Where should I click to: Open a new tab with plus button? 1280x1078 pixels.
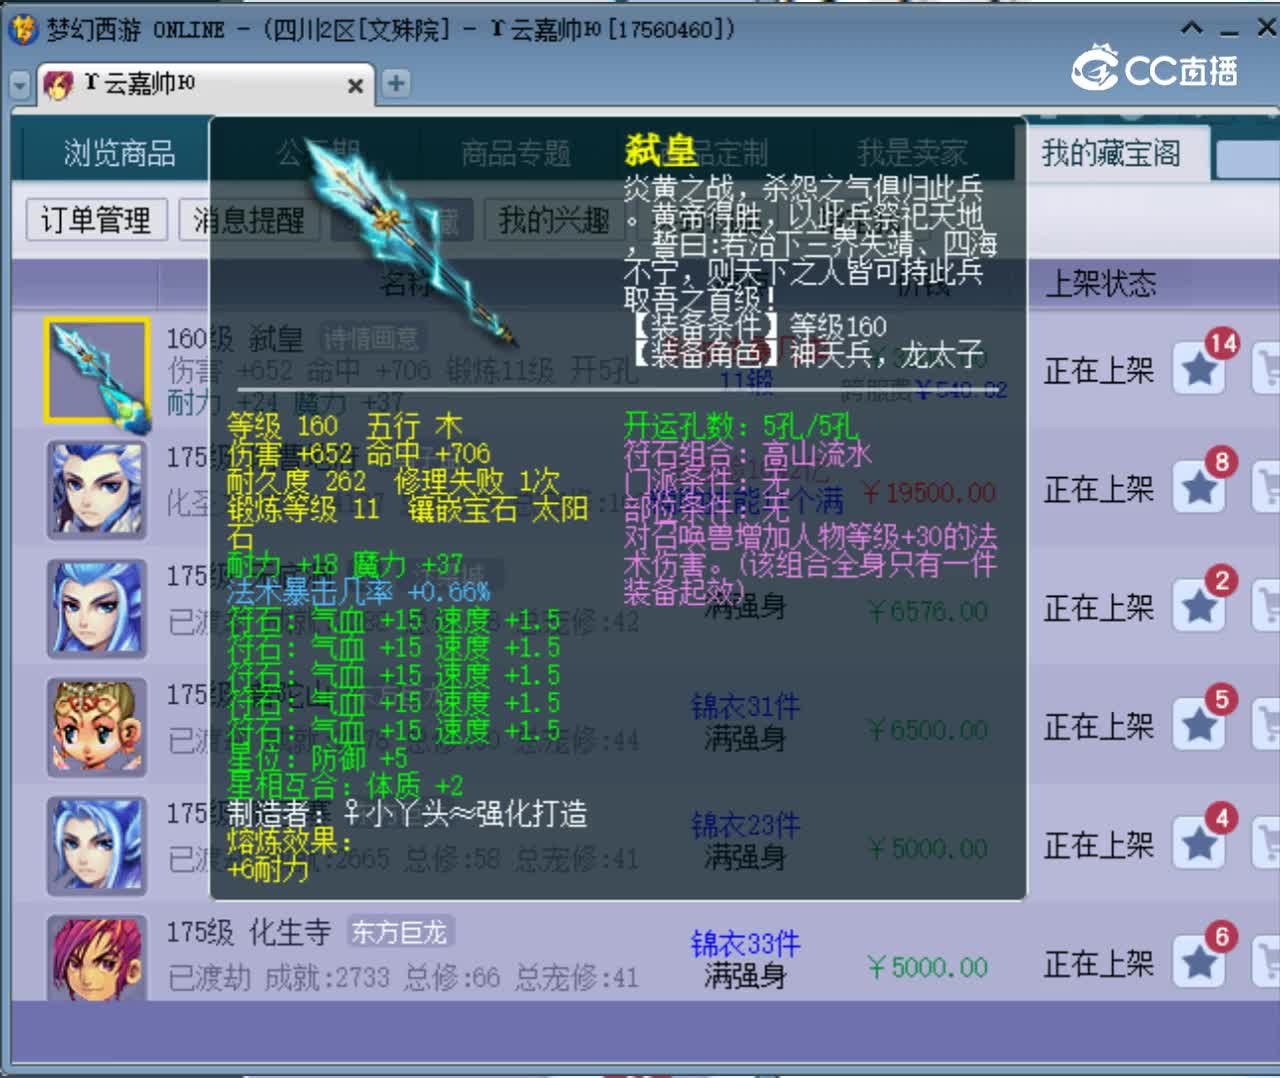pos(396,83)
